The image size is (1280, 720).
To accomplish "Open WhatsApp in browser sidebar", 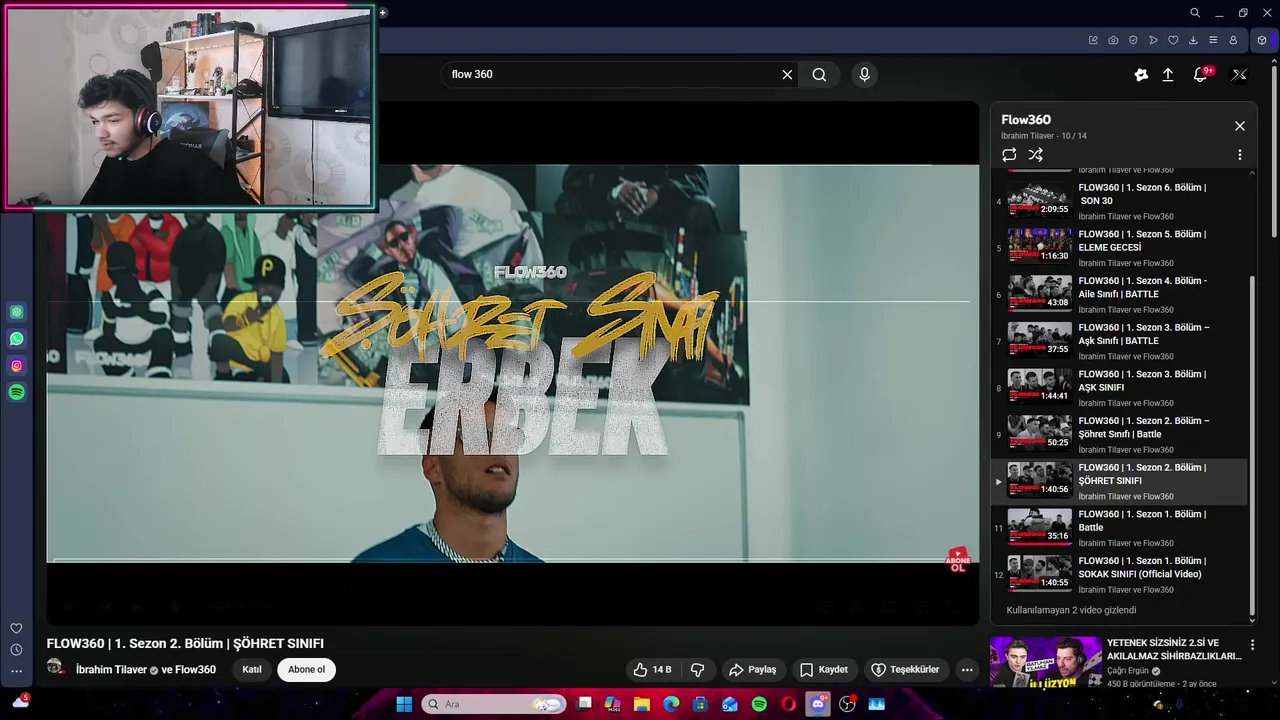I will click(16, 339).
